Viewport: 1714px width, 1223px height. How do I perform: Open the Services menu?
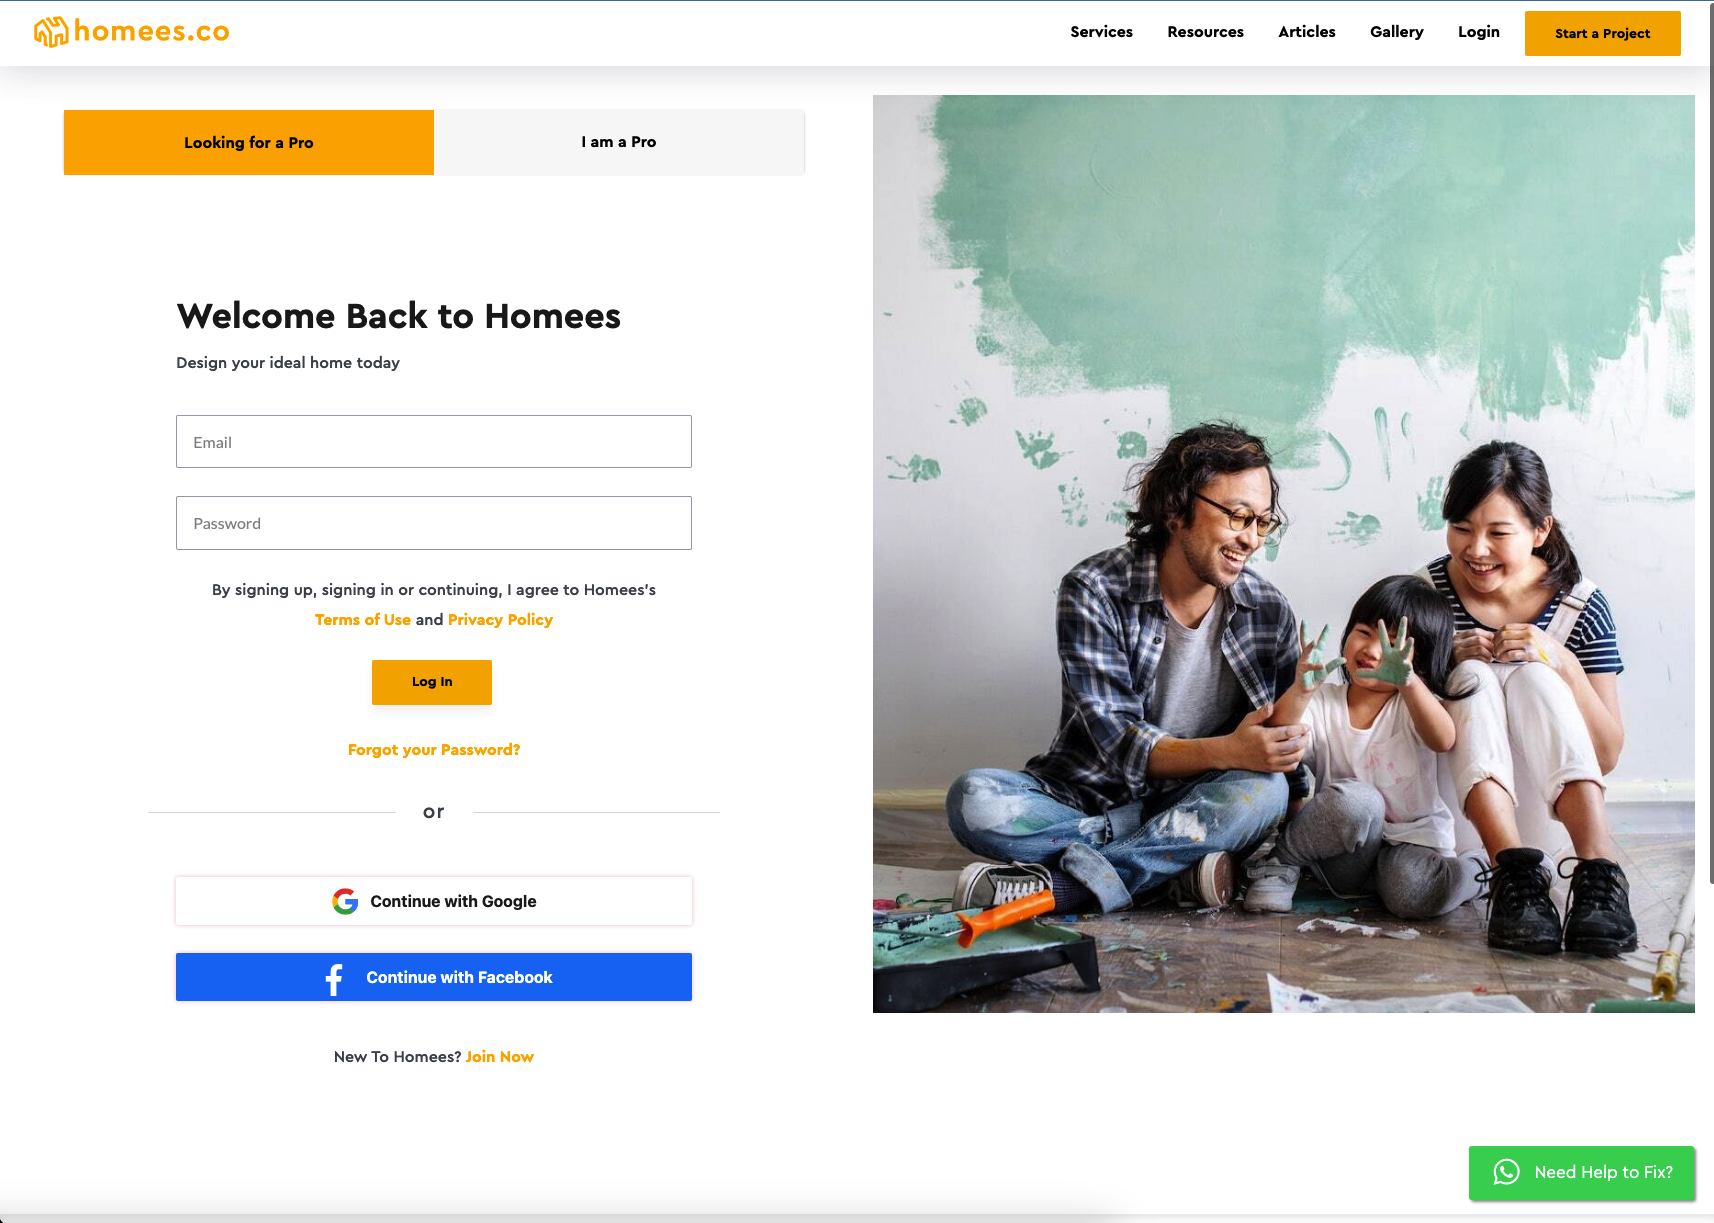click(x=1101, y=32)
